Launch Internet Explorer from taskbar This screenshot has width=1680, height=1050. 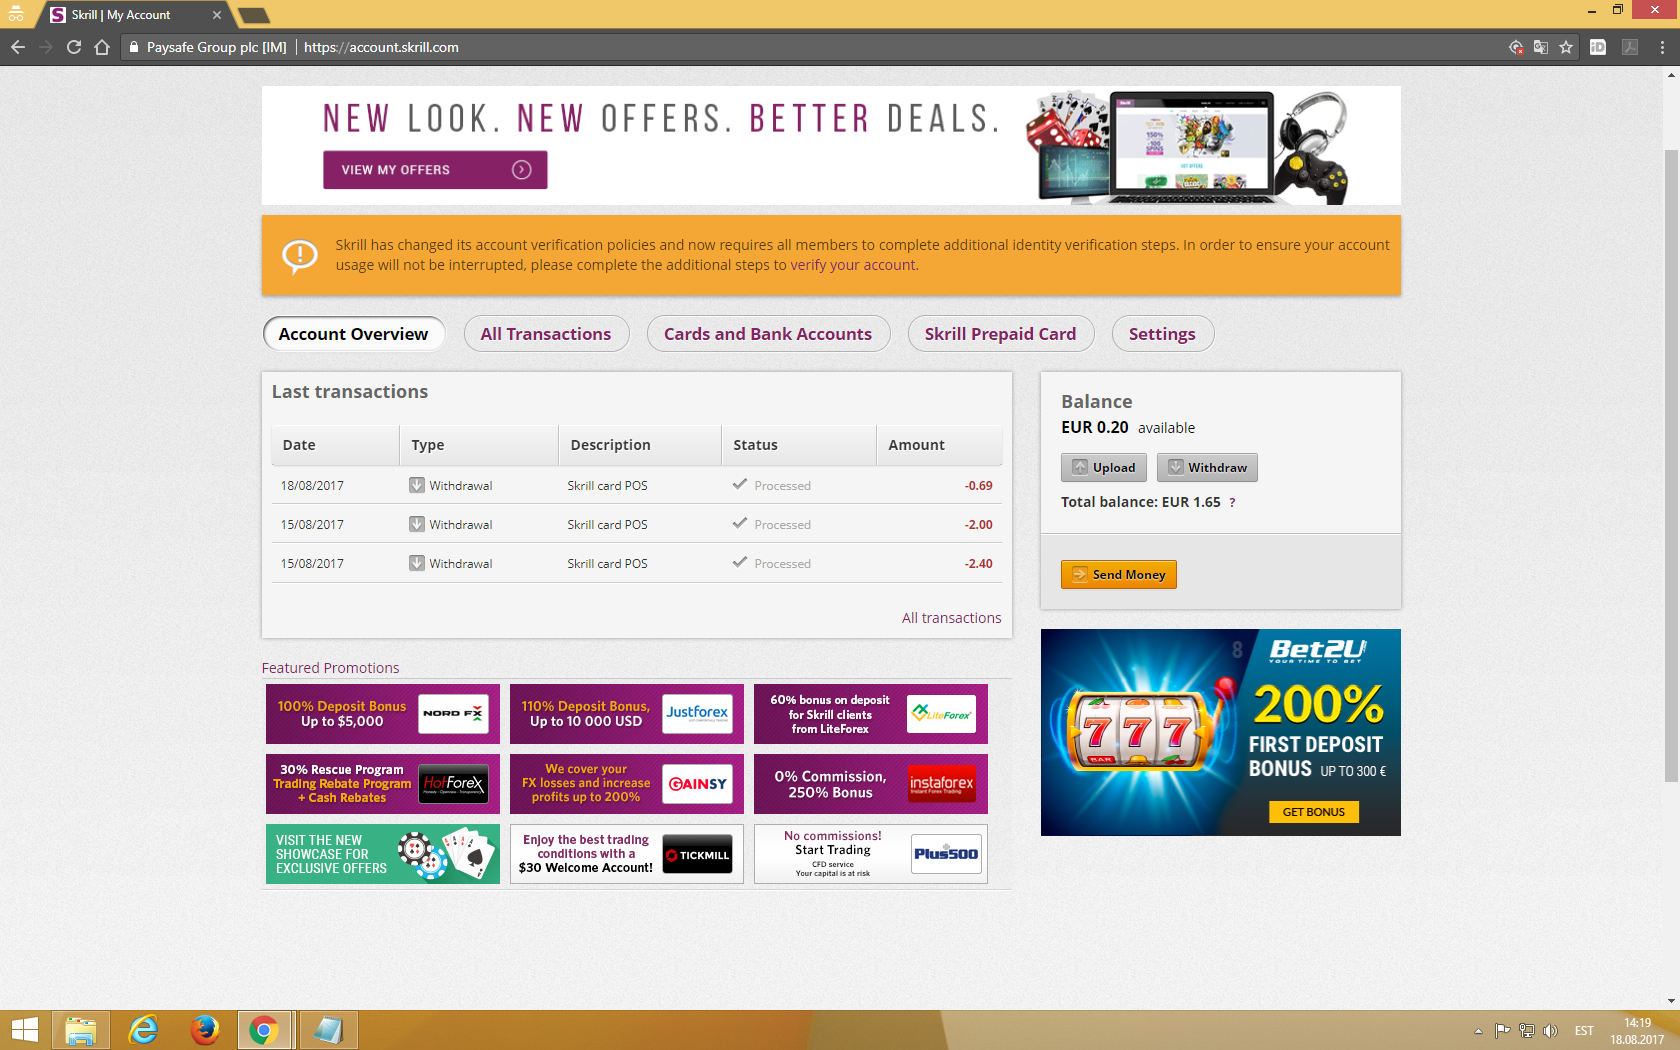coord(143,1030)
